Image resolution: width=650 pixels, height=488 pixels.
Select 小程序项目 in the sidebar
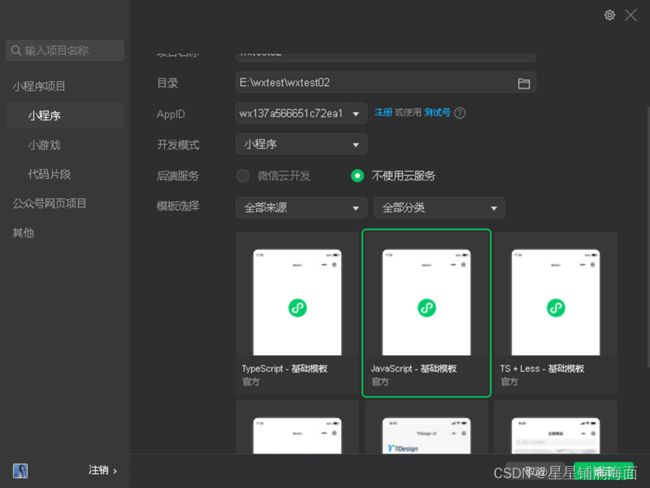(x=39, y=86)
